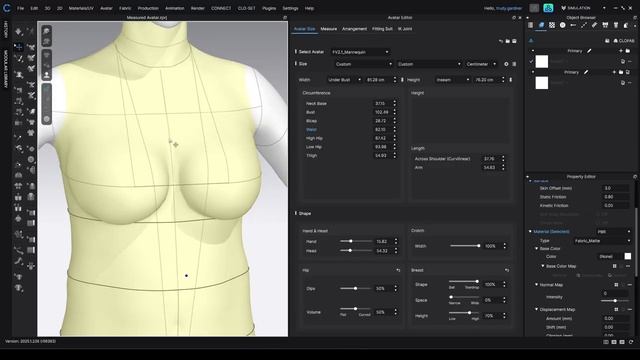Click the Bust circumference value field
Image resolution: width=640 pixels, height=360 pixels.
point(382,112)
